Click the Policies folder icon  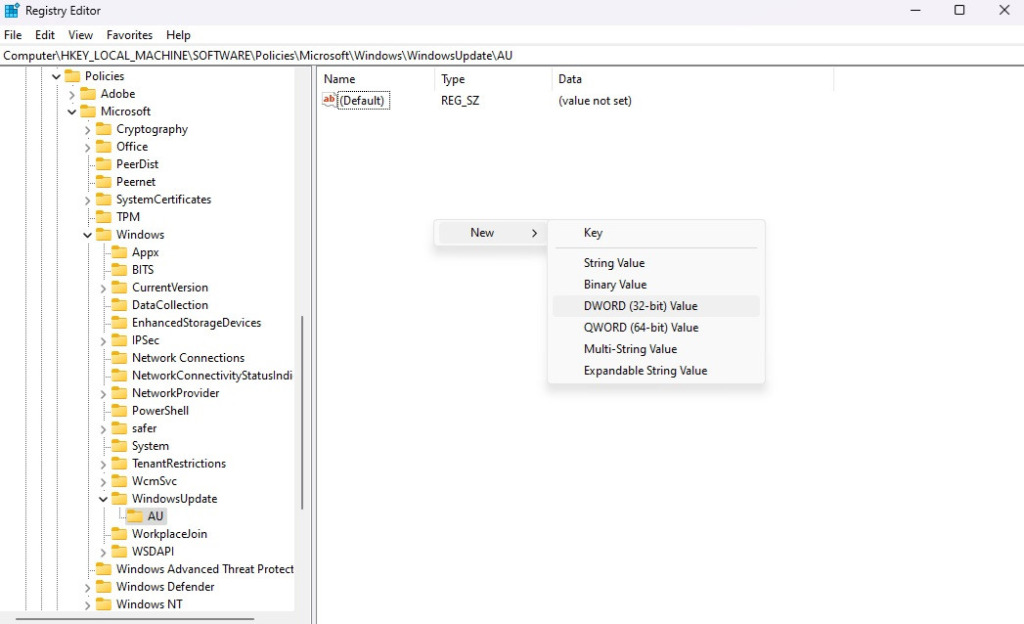tap(72, 76)
